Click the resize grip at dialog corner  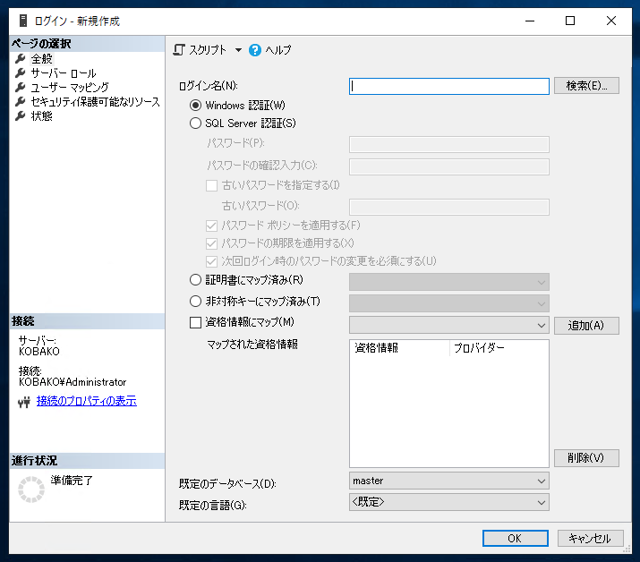627,550
